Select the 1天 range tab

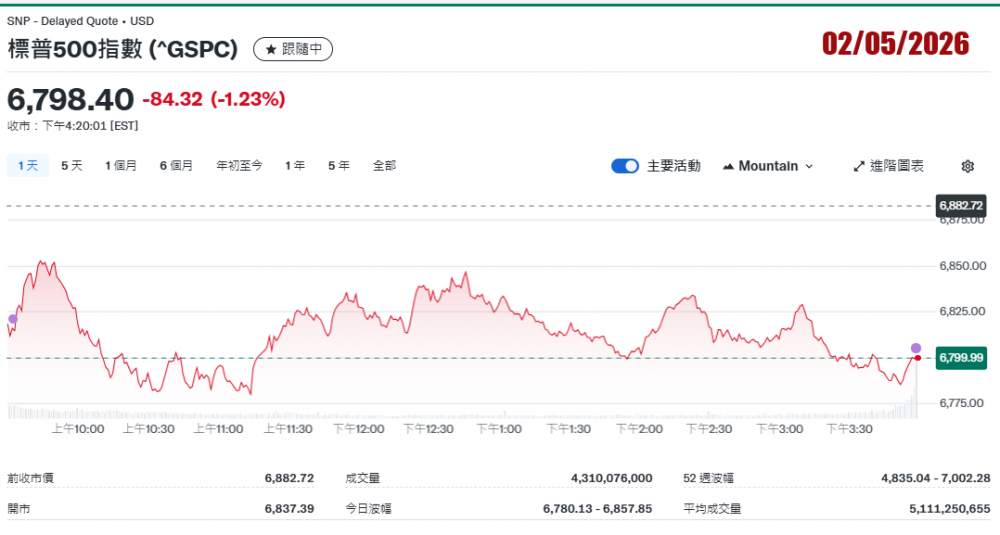point(28,166)
